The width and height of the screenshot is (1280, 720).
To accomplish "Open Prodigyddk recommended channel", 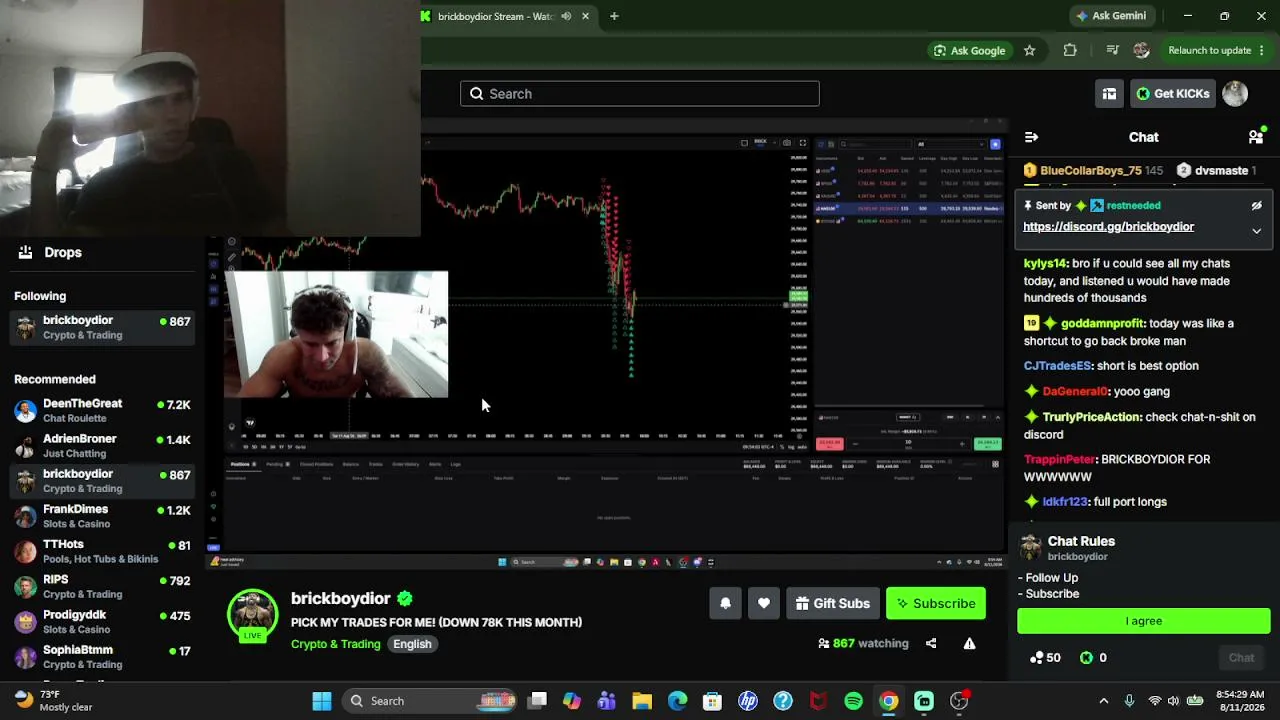I will click(102, 621).
